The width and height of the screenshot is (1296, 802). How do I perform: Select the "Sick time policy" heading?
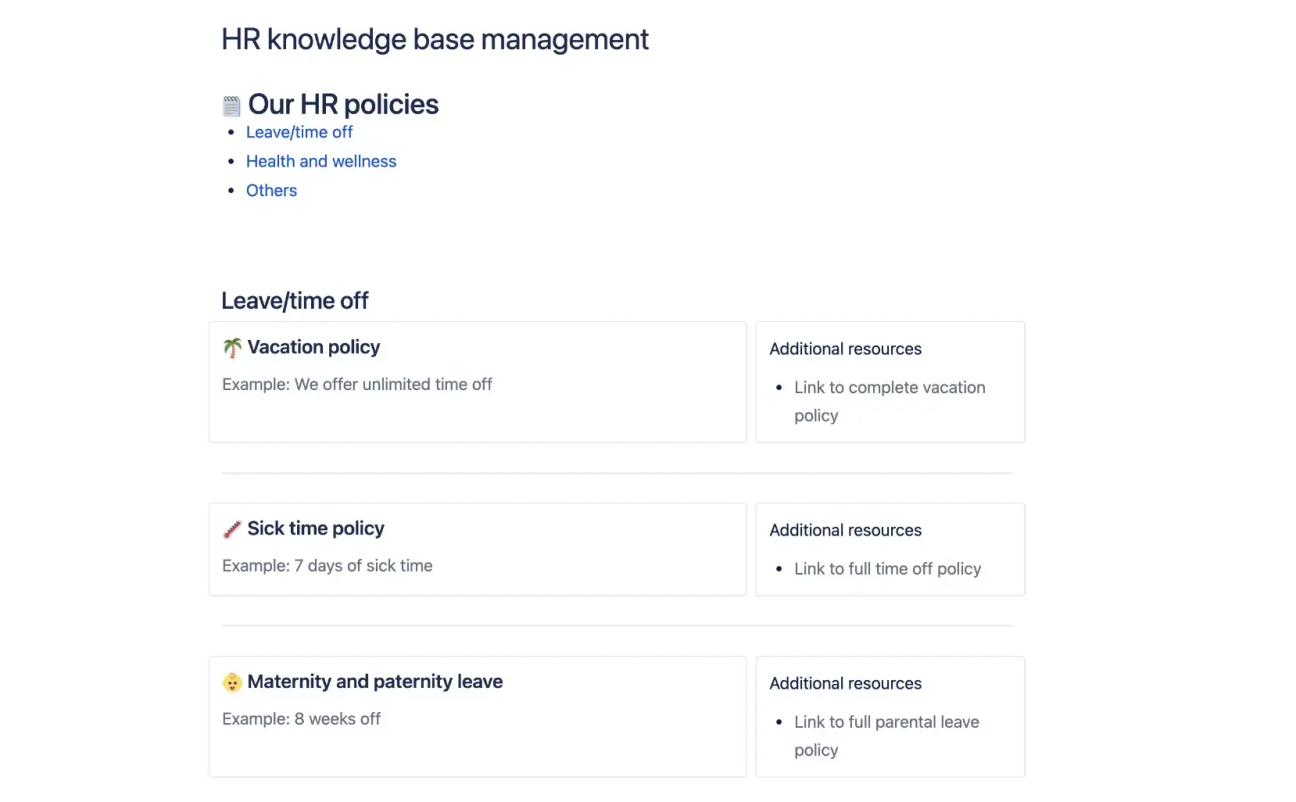point(316,529)
